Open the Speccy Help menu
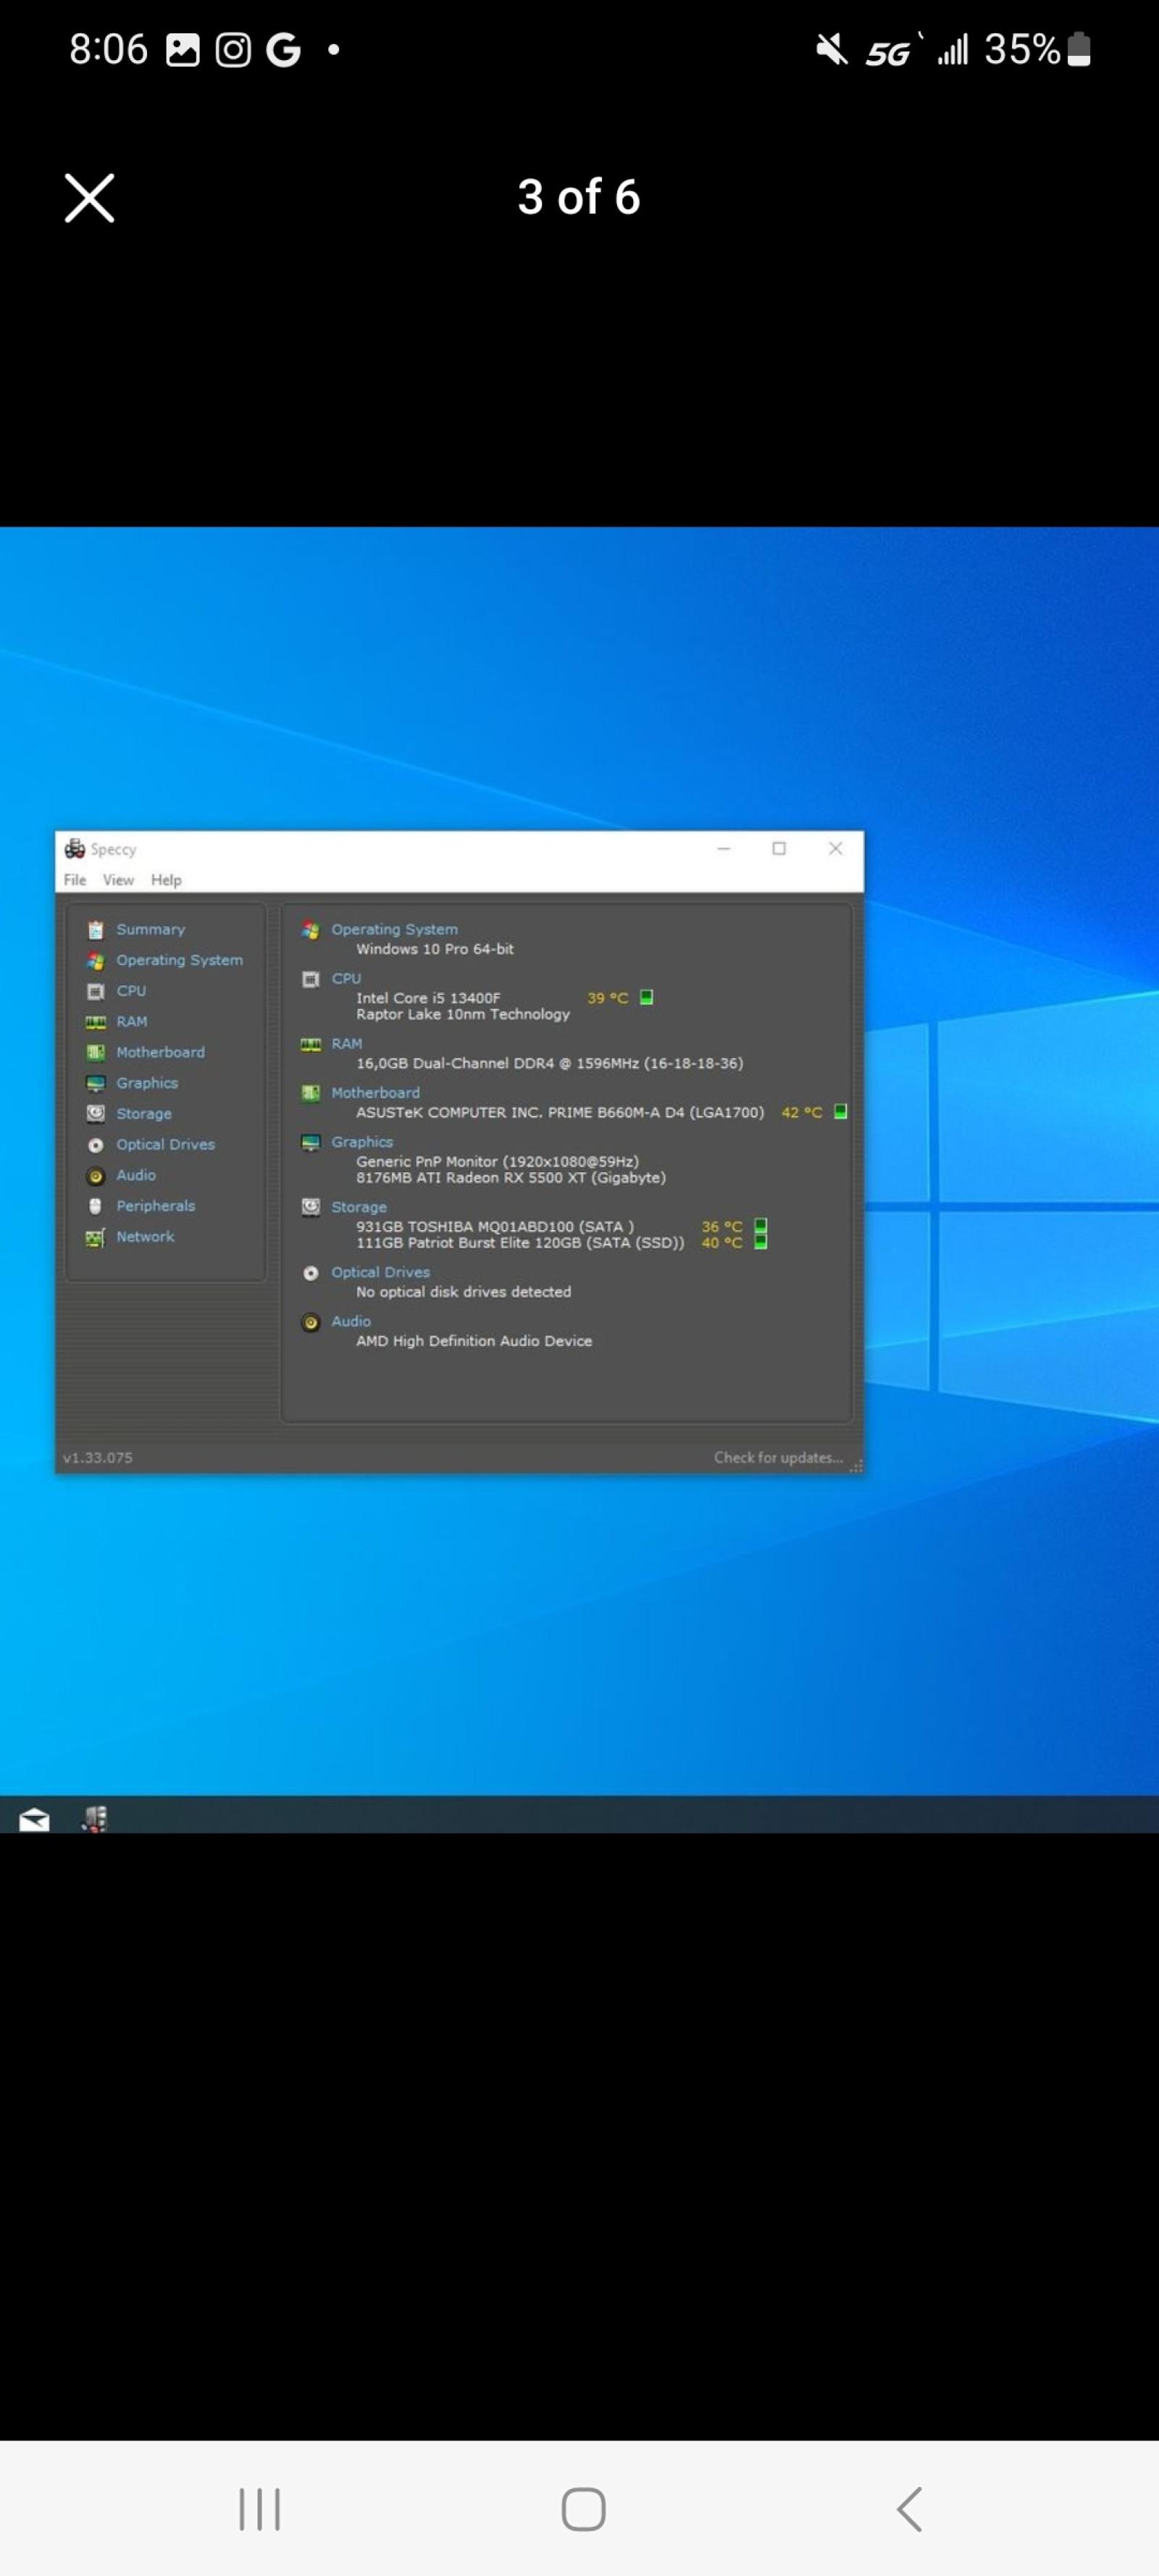The width and height of the screenshot is (1159, 2576). [166, 880]
